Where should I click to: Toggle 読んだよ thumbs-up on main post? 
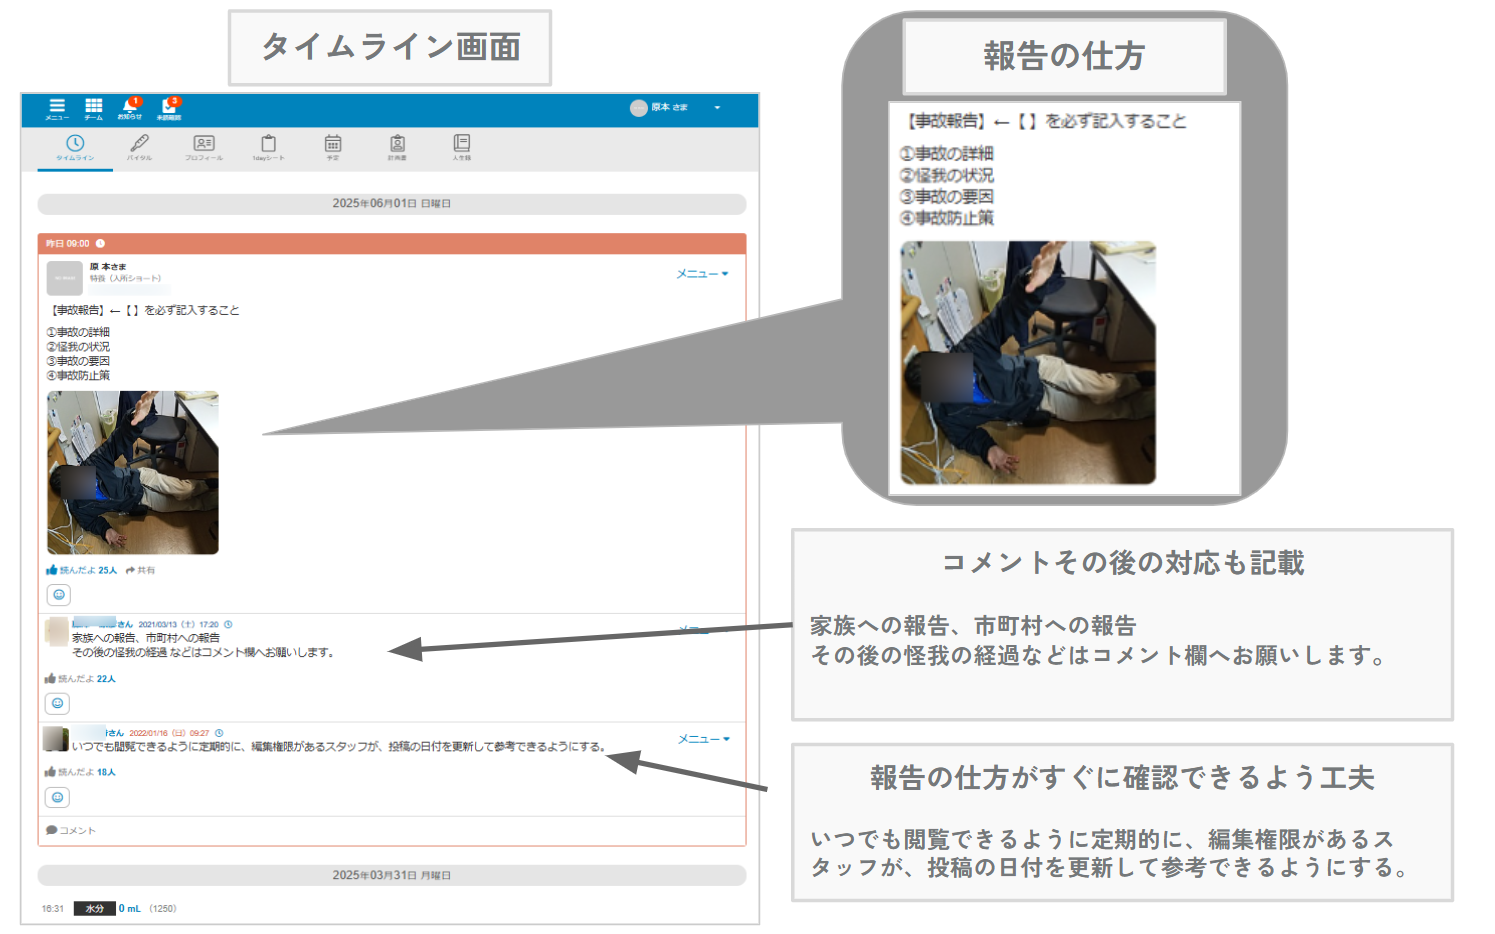[53, 570]
